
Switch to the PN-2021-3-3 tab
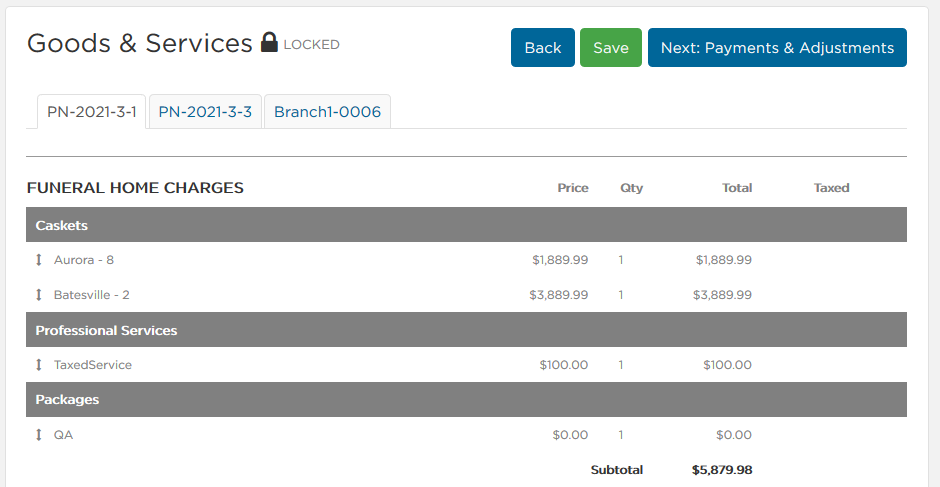[205, 112]
